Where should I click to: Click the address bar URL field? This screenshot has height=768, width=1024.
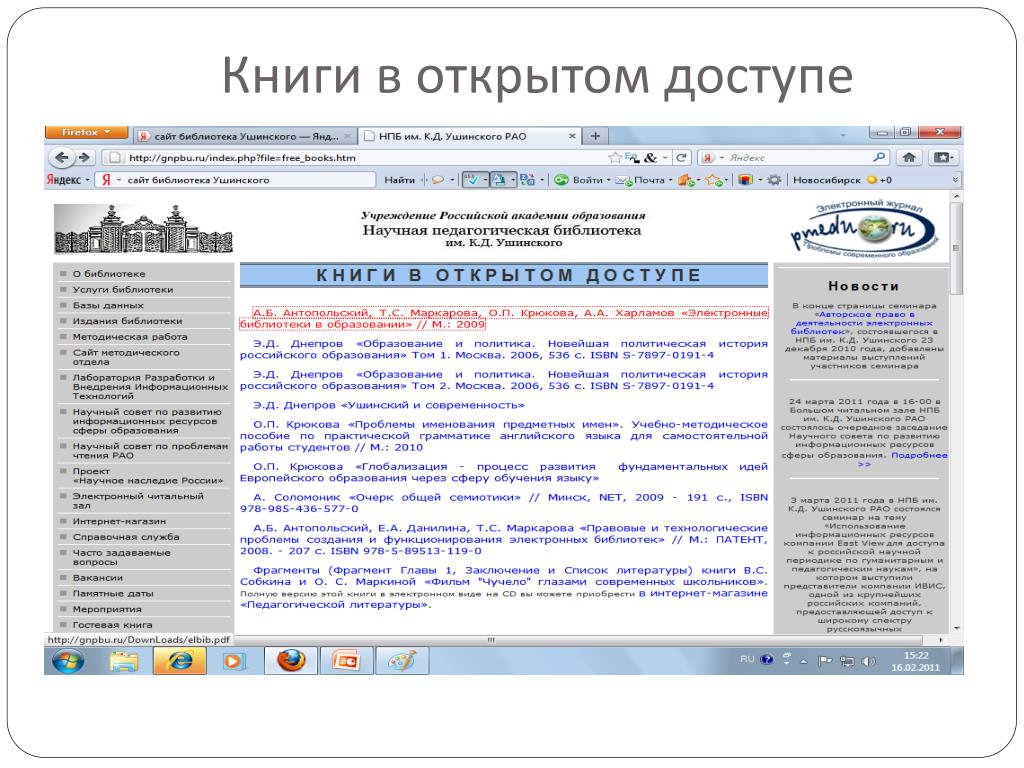(x=356, y=157)
